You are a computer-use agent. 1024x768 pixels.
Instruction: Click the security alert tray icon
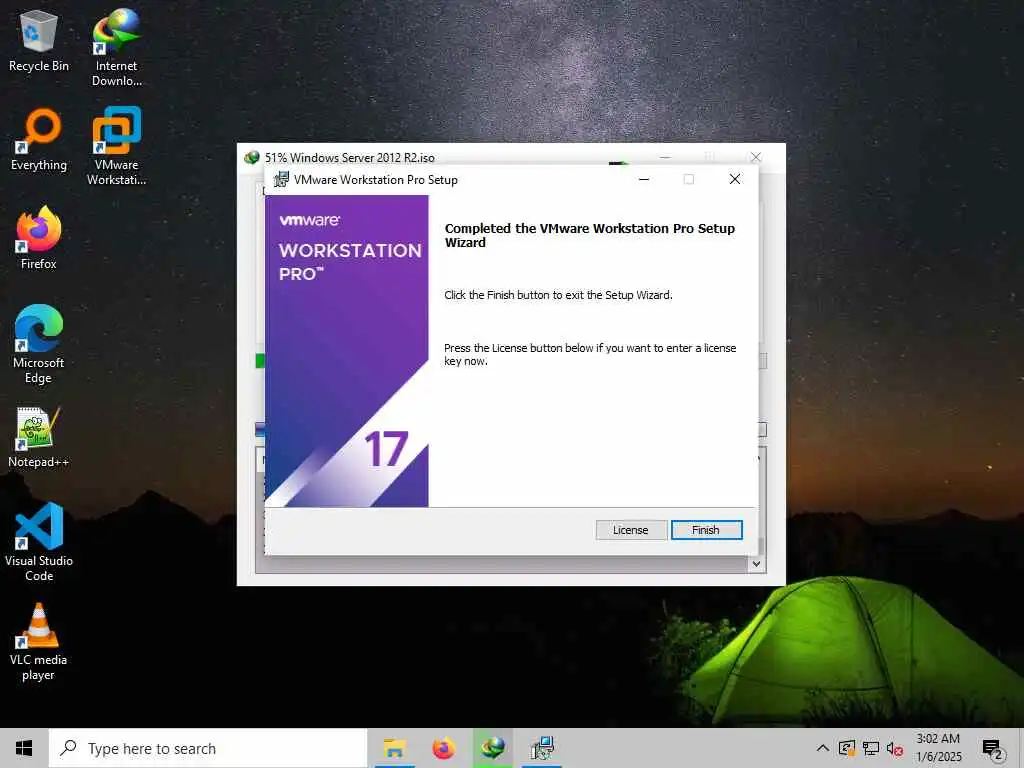pyautogui.click(x=846, y=748)
